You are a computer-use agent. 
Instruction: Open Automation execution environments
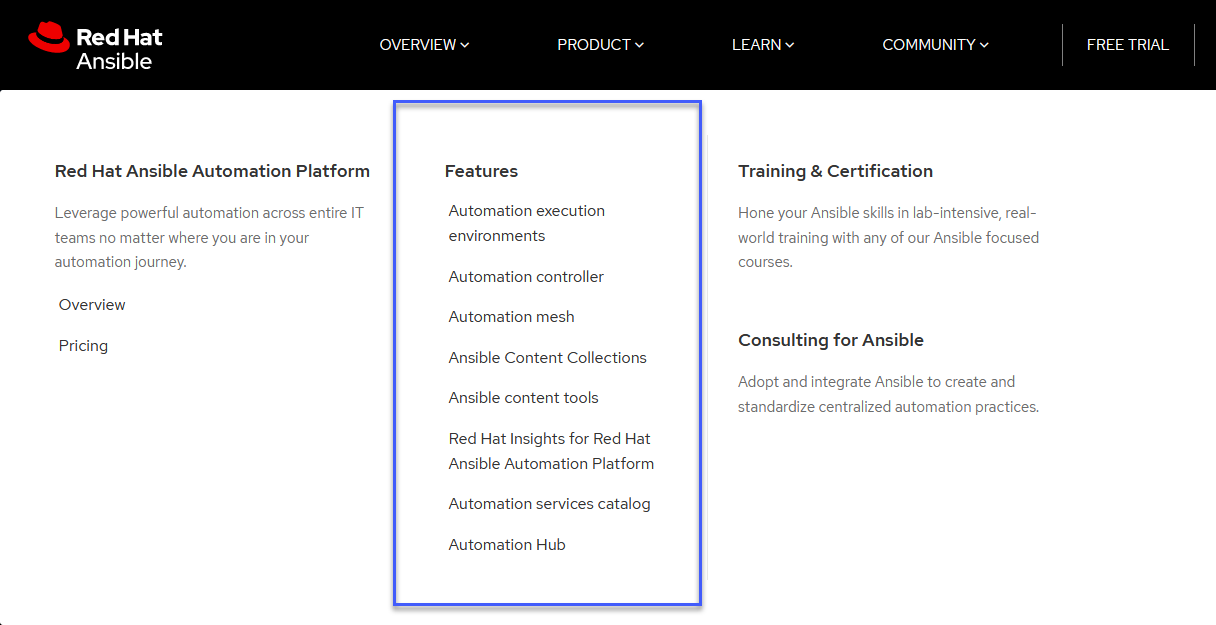point(527,222)
